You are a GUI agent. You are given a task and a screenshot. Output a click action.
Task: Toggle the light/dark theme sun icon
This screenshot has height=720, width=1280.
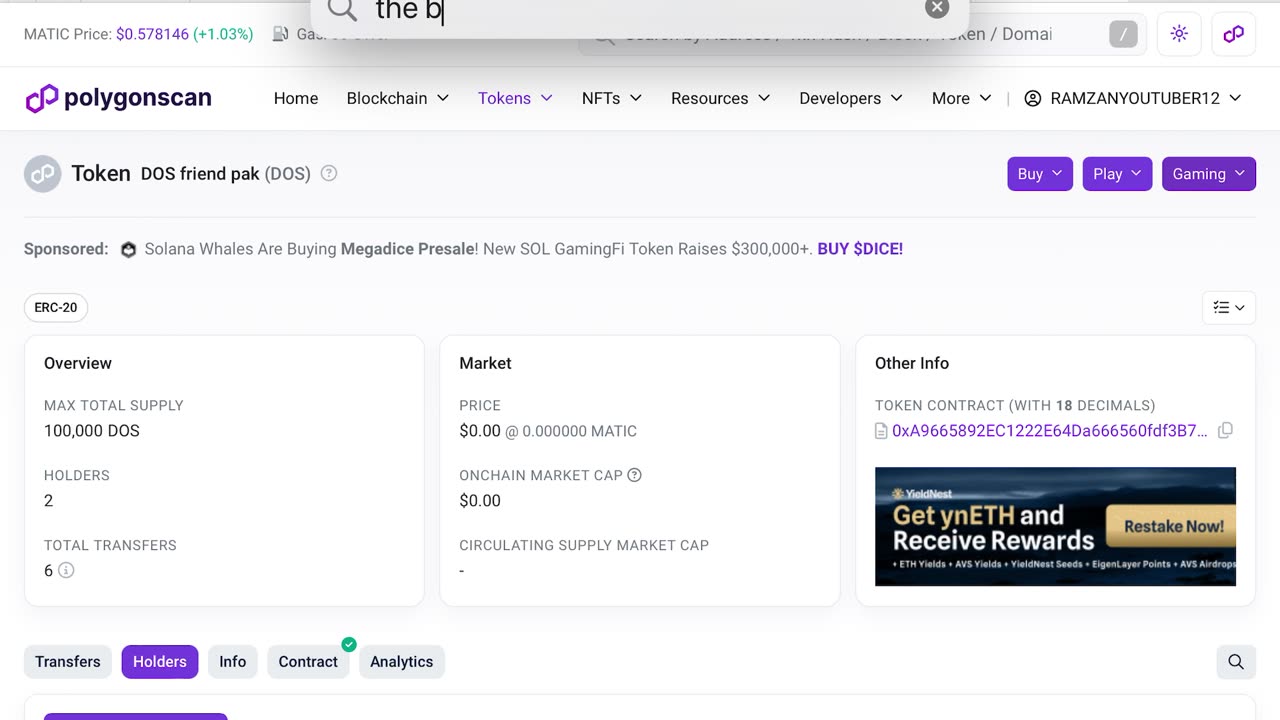point(1179,34)
